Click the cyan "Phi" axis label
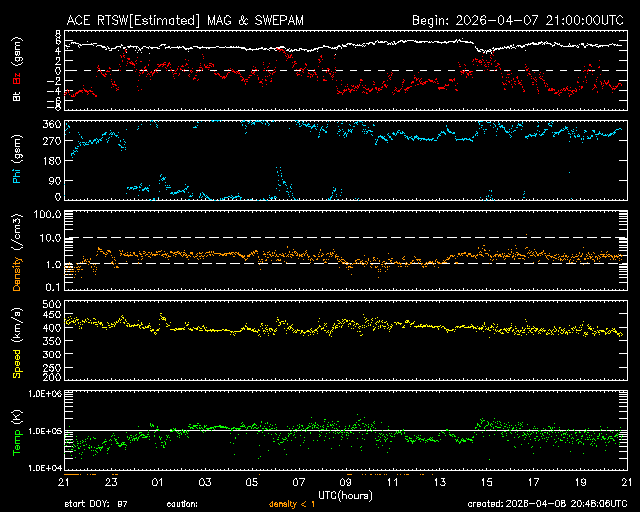Viewport: 640px width, 512px height. click(17, 176)
